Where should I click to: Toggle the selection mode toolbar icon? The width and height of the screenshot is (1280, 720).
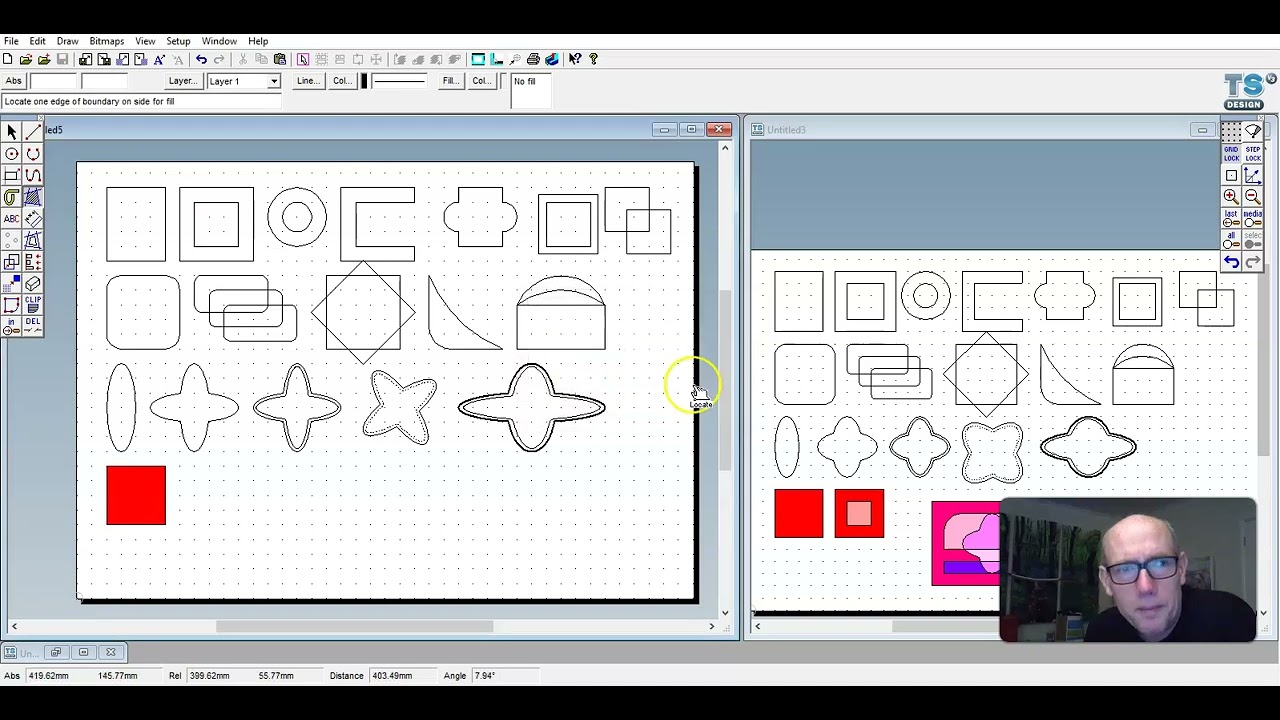(303, 60)
